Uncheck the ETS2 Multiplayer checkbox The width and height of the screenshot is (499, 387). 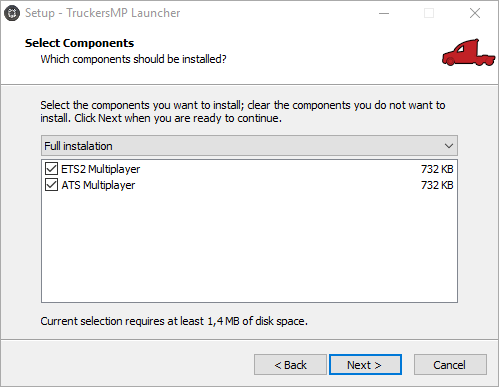pos(51,169)
